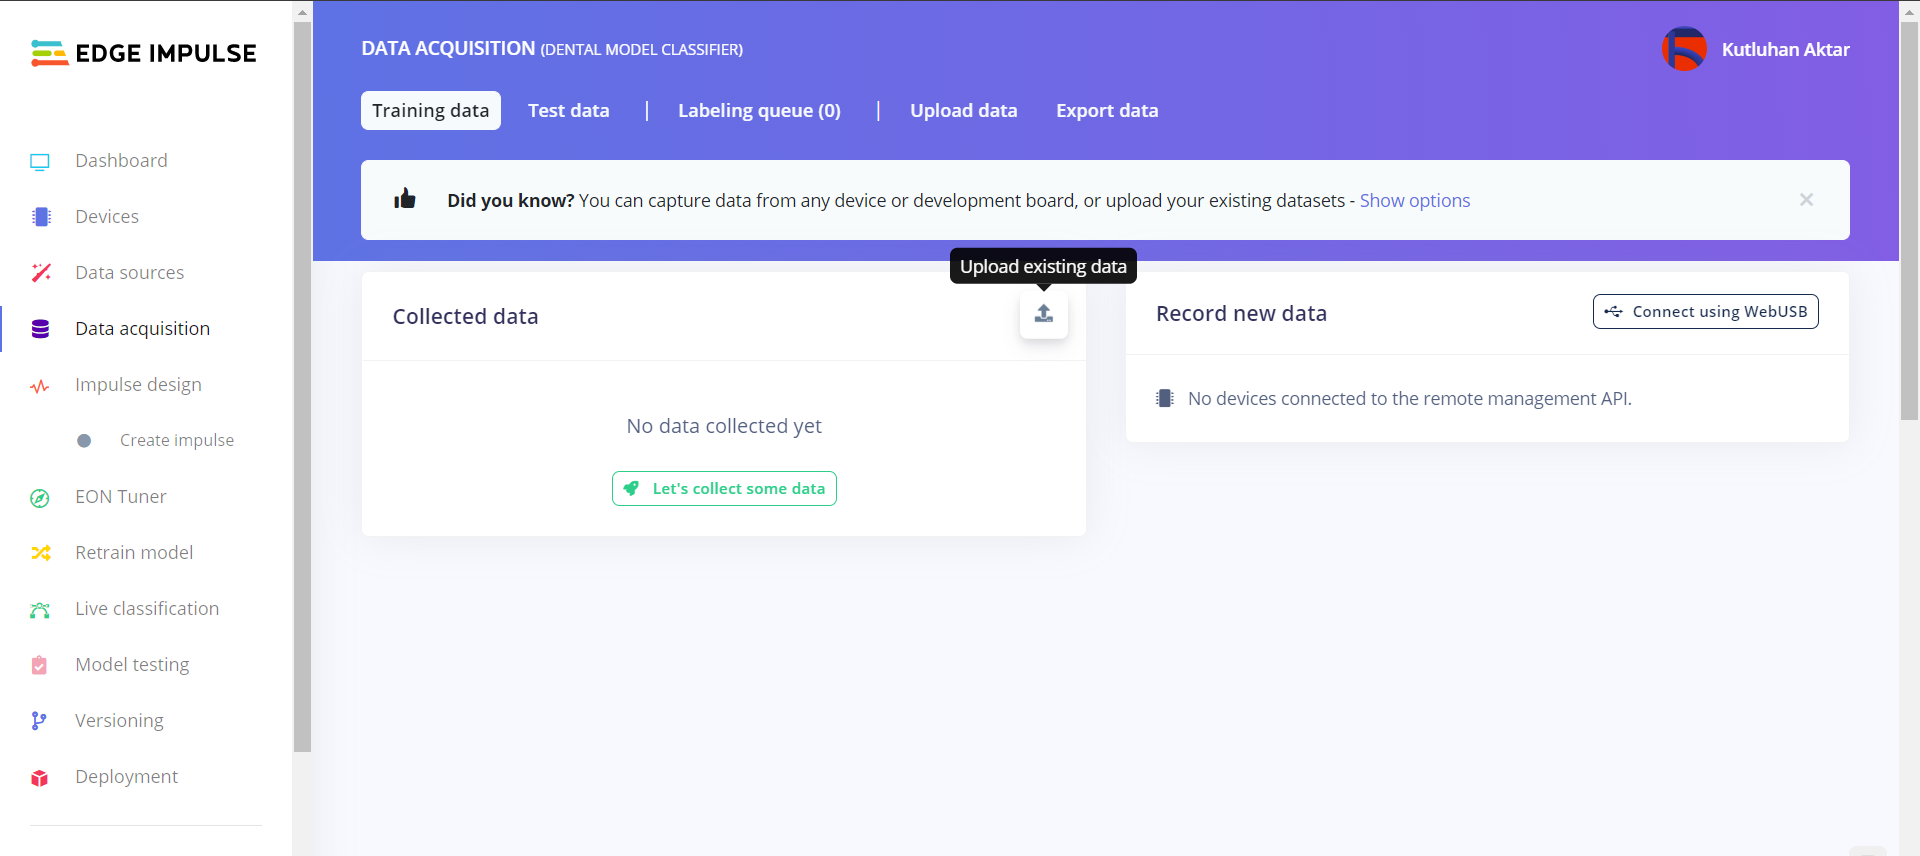Image resolution: width=1920 pixels, height=856 pixels.
Task: Click the Deployment box icon
Action: pyautogui.click(x=39, y=778)
